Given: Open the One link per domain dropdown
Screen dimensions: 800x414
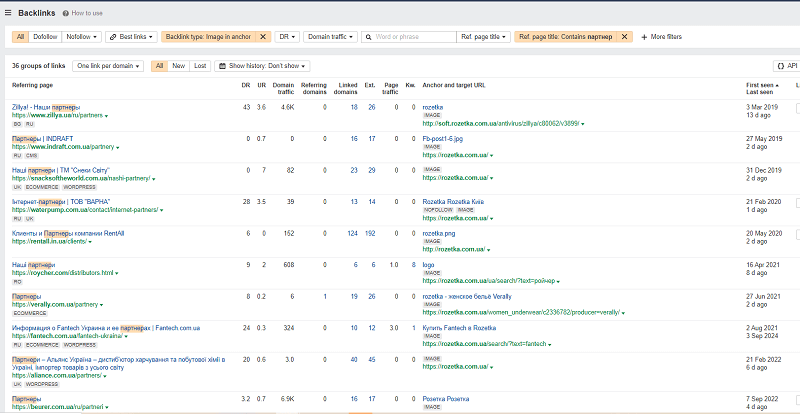Looking at the screenshot, I should [108, 66].
